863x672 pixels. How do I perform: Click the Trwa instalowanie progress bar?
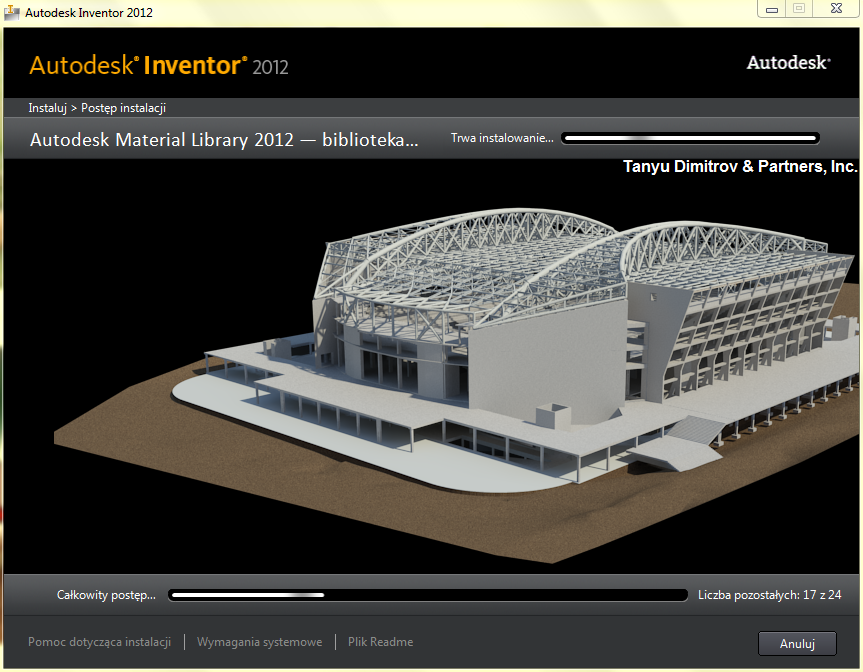[690, 138]
